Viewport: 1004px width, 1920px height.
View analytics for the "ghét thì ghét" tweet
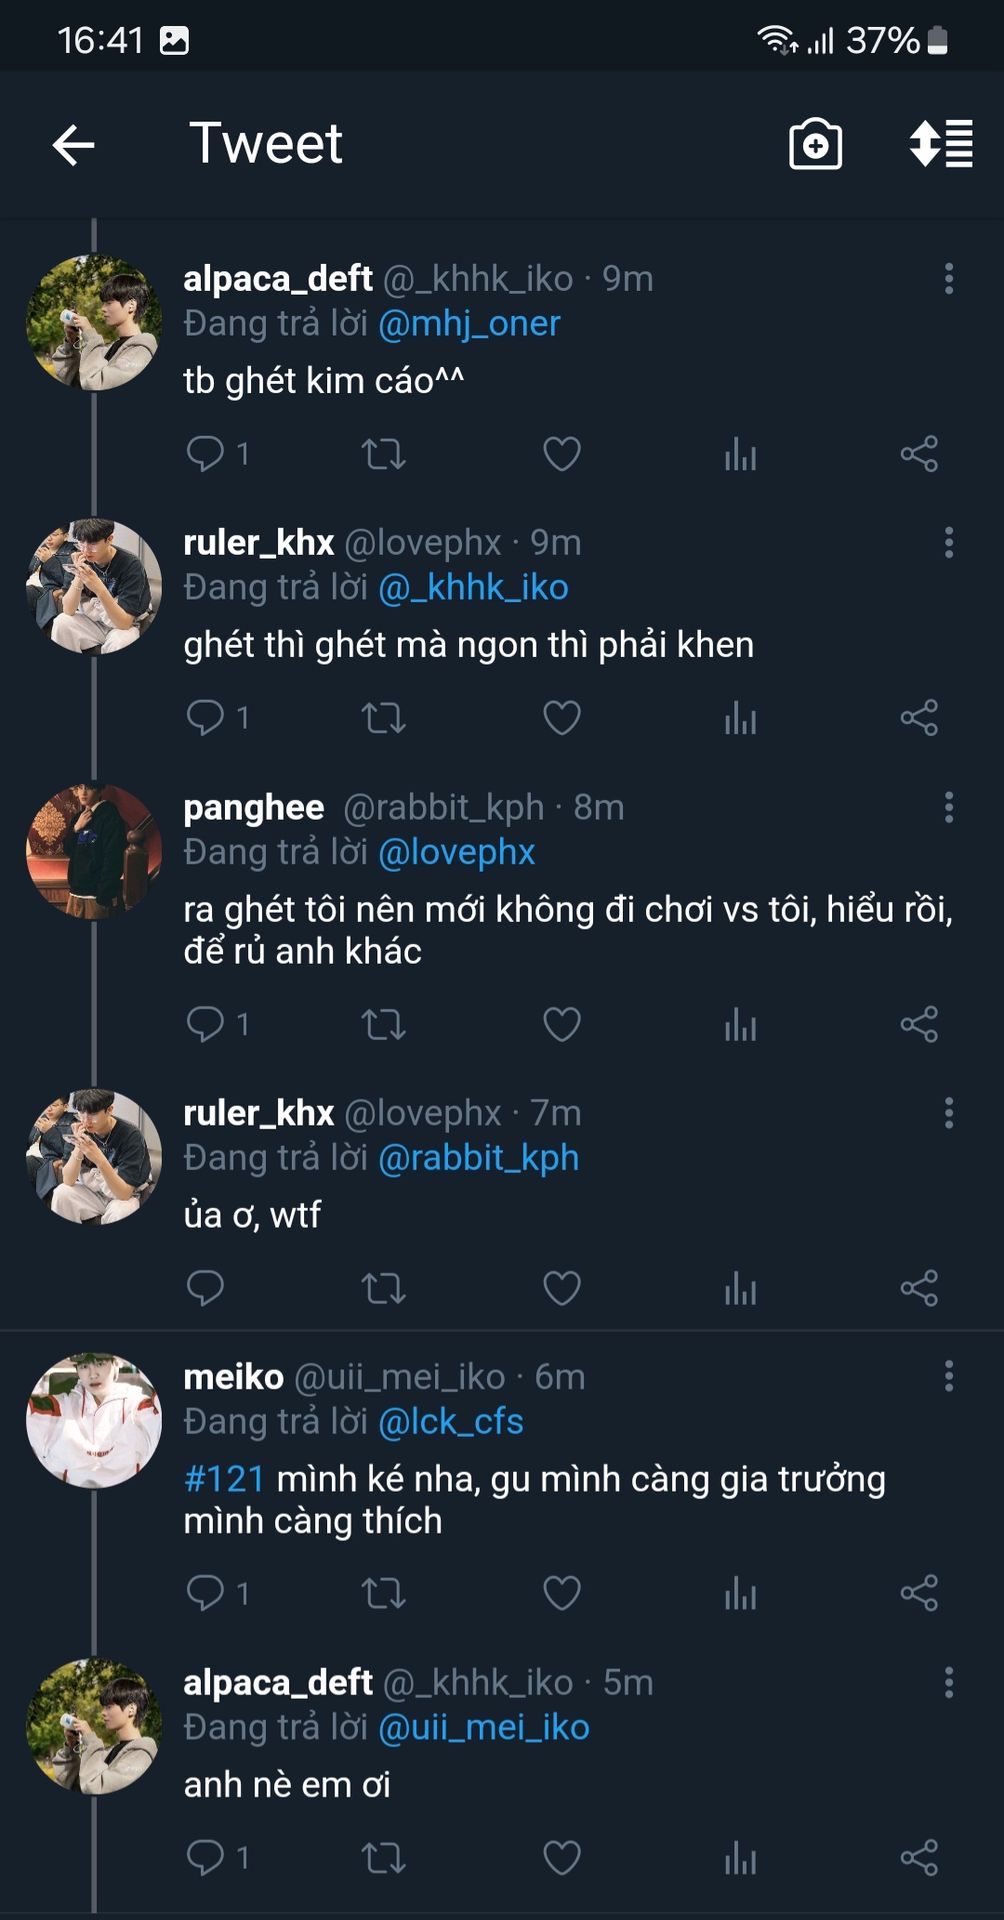pyautogui.click(x=740, y=718)
